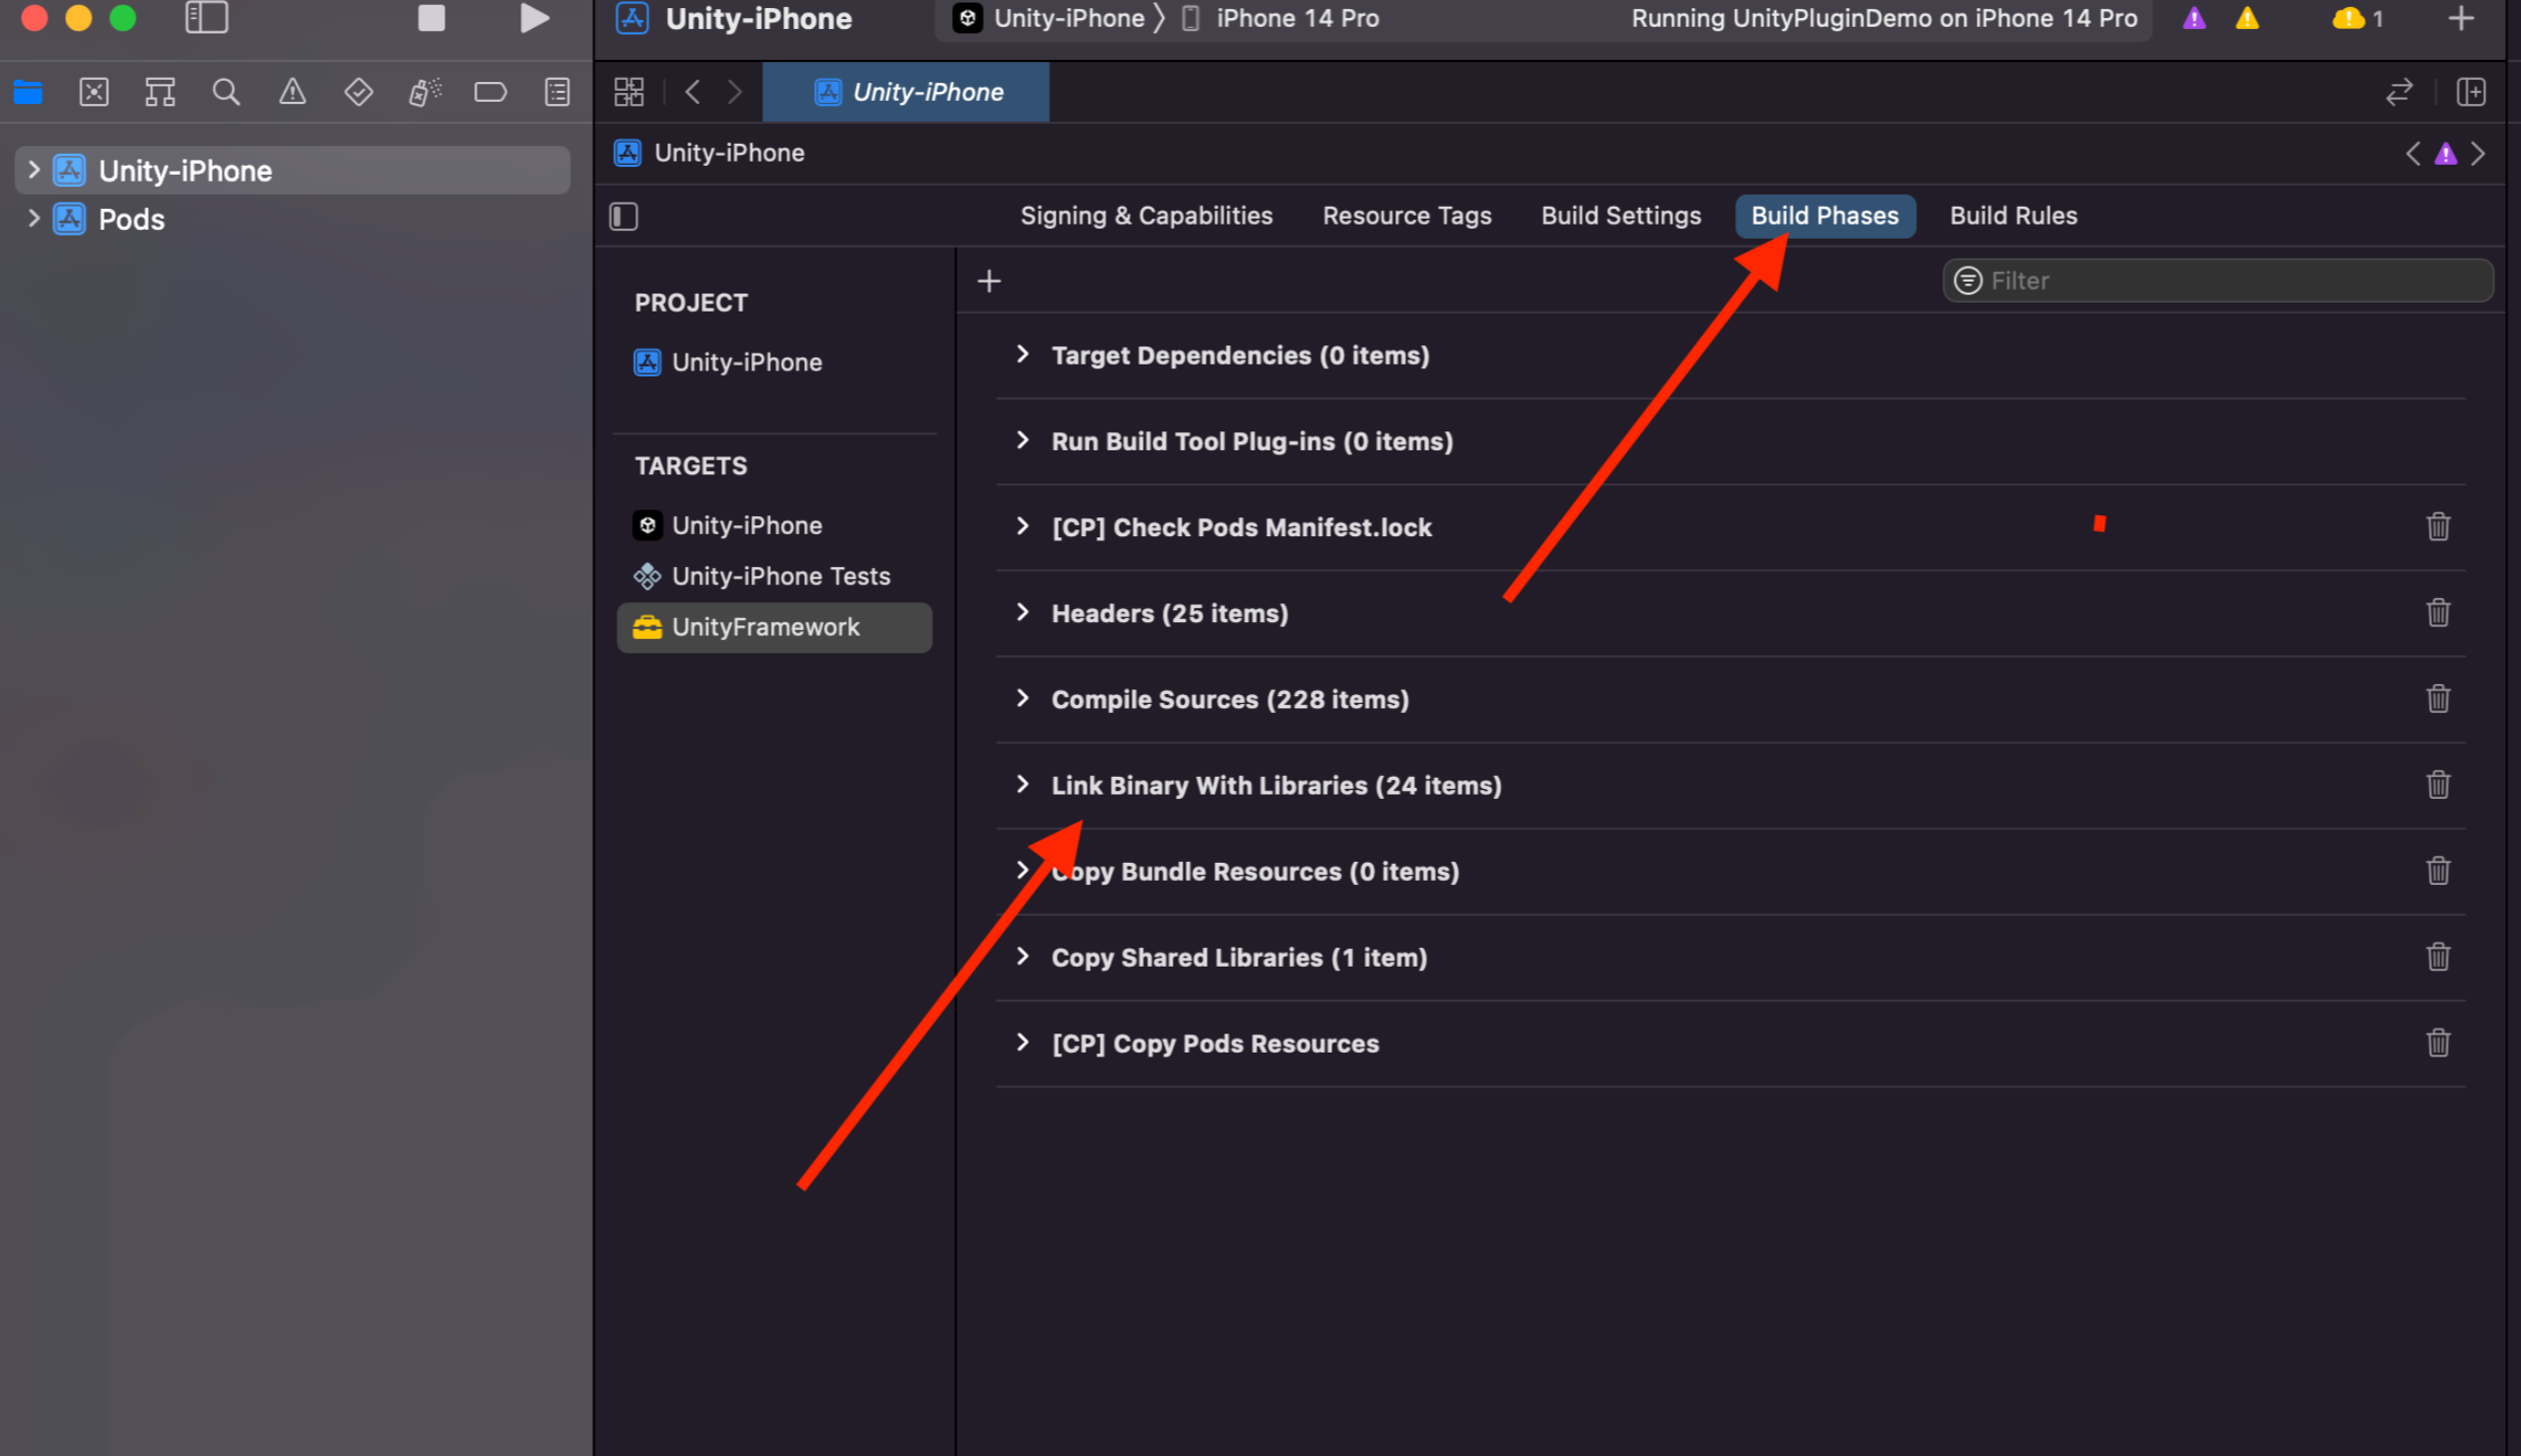Expand Link Binary With Libraries section
This screenshot has width=2521, height=1456.
coord(1022,785)
